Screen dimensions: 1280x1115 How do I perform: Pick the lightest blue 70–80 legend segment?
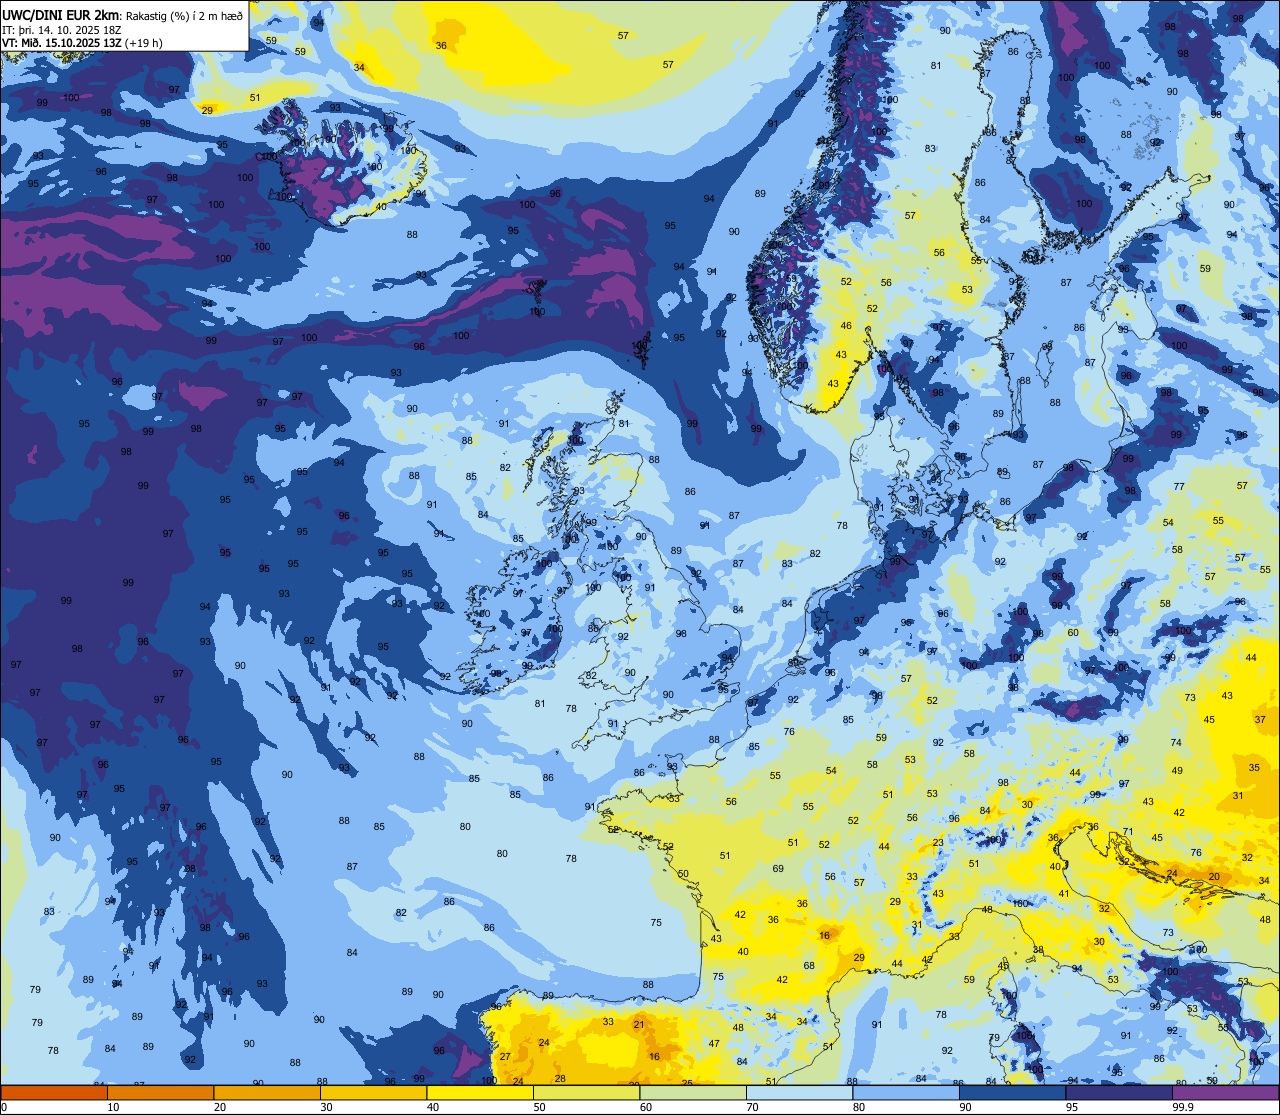click(799, 1093)
